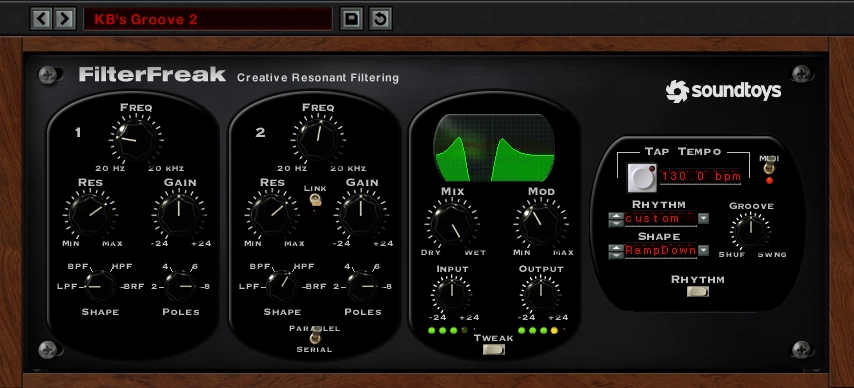Screen dimensions: 854x388
Task: Click the Soundtoys logo
Action: (x=723, y=91)
